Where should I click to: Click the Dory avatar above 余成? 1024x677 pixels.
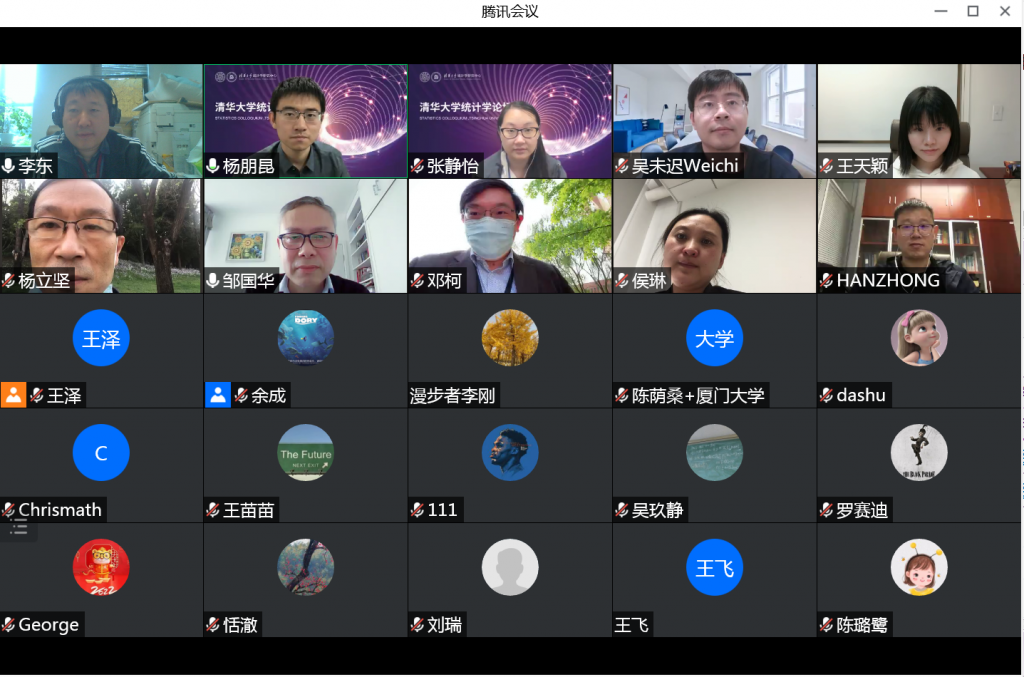pos(305,338)
